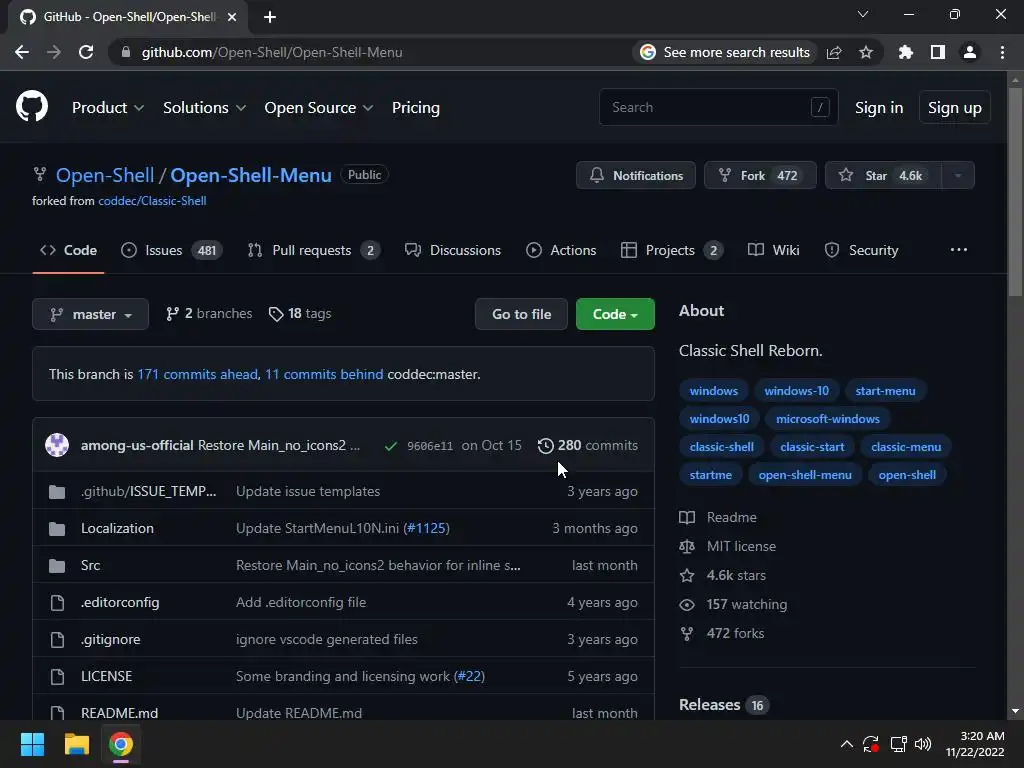Open the Localization folder
The image size is (1024, 768).
pyautogui.click(x=117, y=528)
